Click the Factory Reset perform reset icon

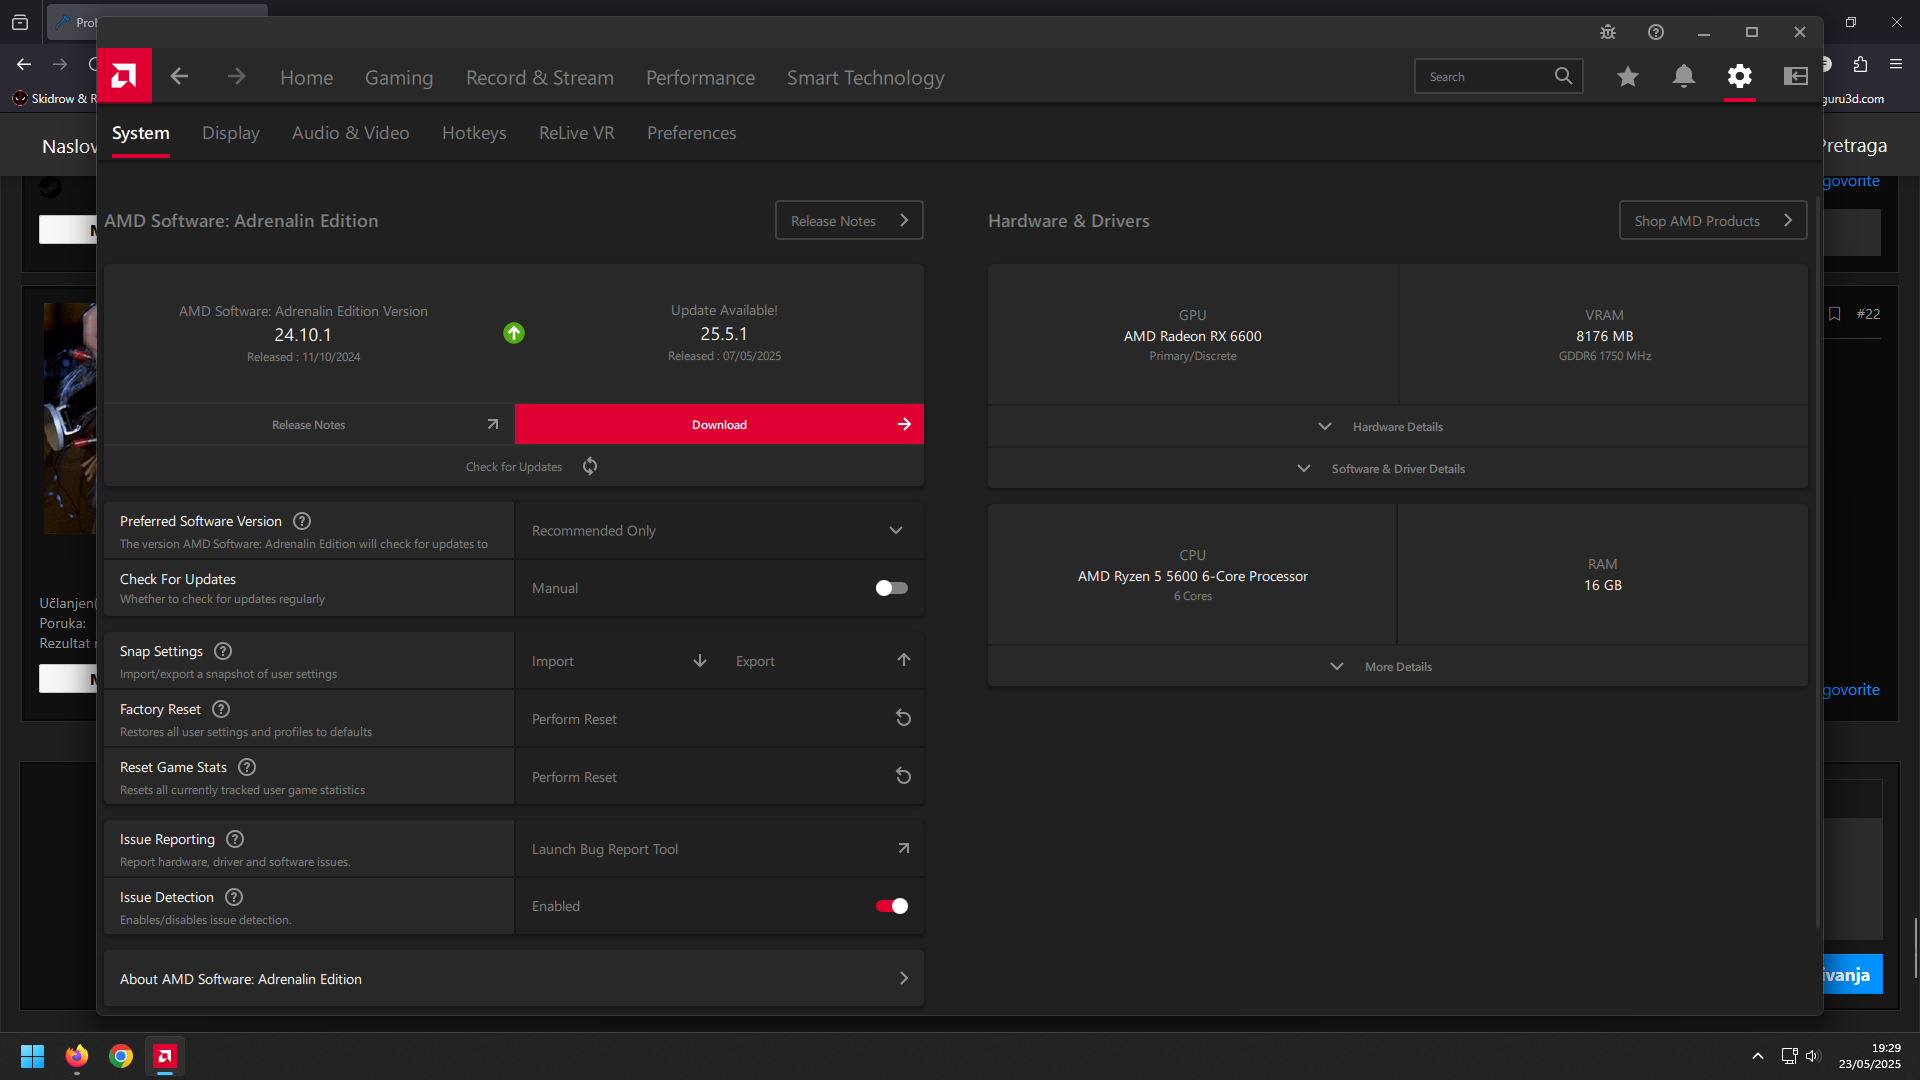903,718
